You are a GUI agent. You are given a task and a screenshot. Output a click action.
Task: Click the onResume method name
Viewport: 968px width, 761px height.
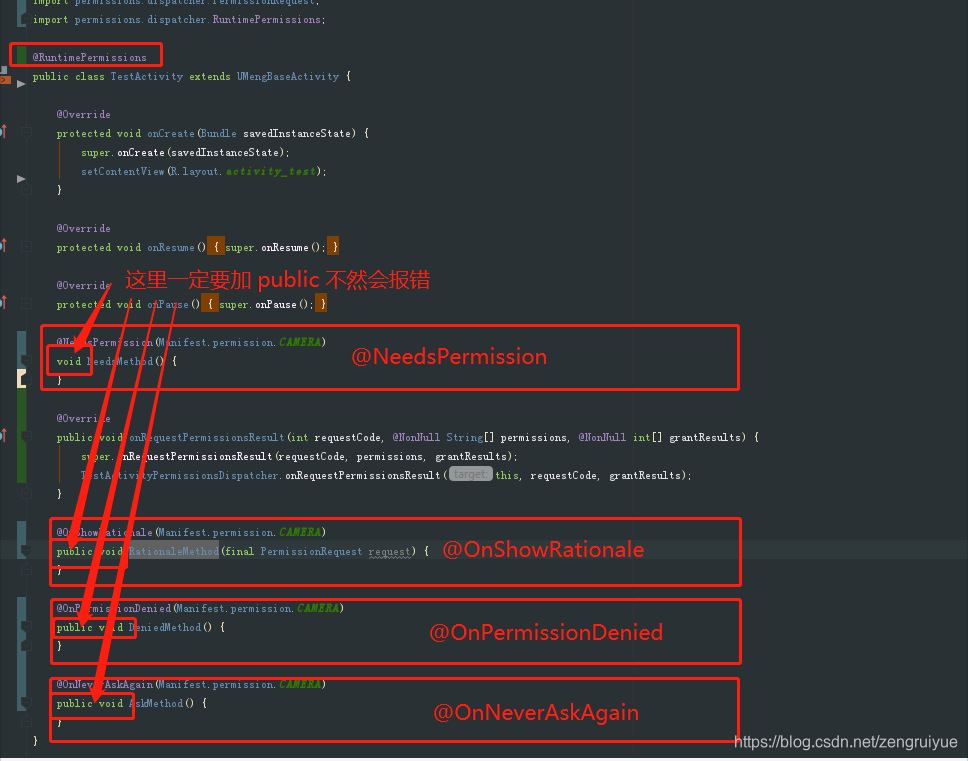tap(170, 247)
